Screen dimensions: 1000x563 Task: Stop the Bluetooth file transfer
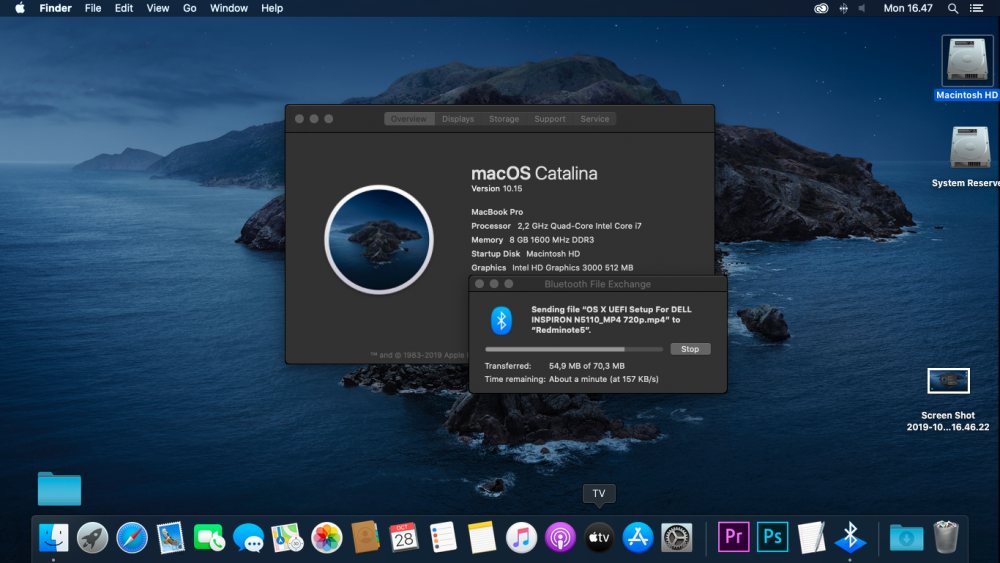pos(690,349)
